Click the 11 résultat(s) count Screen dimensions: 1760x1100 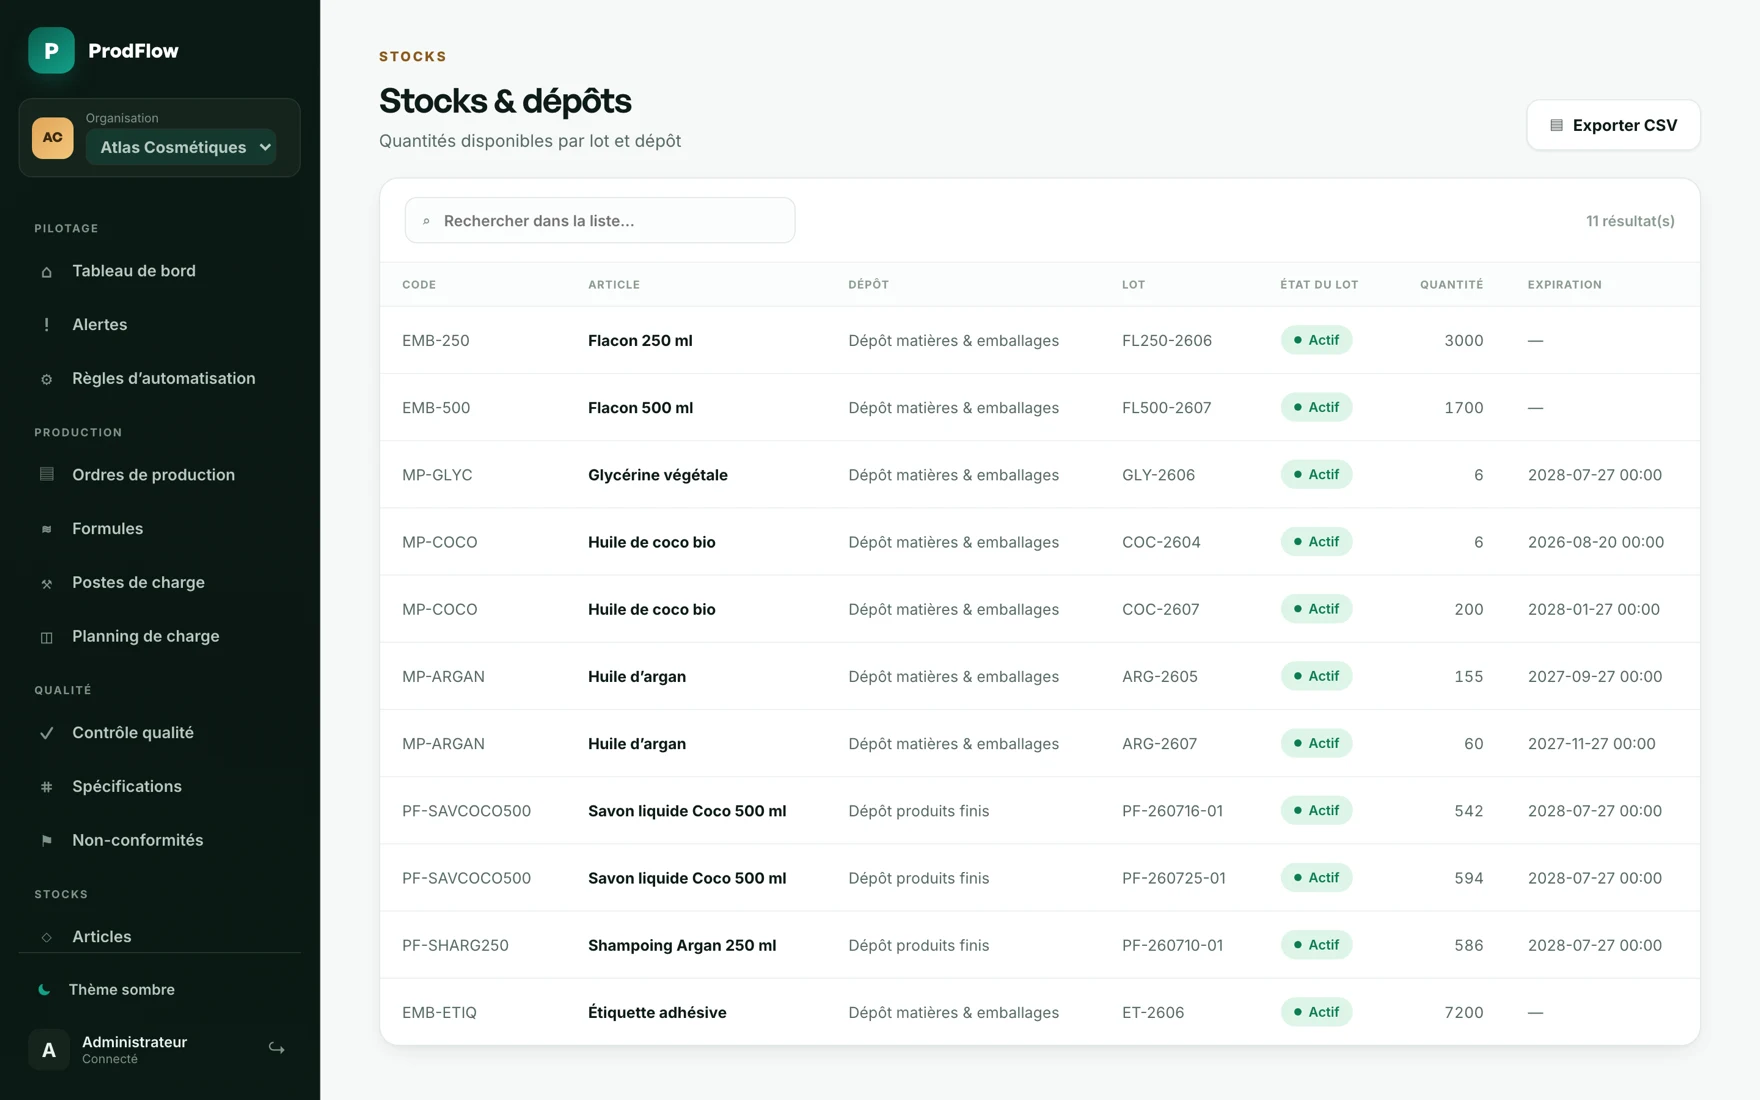1630,221
